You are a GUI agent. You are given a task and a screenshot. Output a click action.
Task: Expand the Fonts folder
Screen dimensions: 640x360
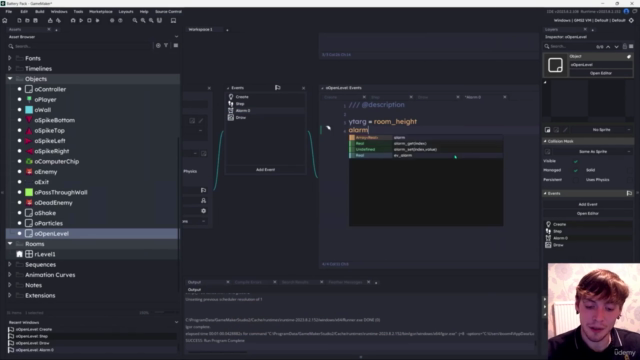10,58
